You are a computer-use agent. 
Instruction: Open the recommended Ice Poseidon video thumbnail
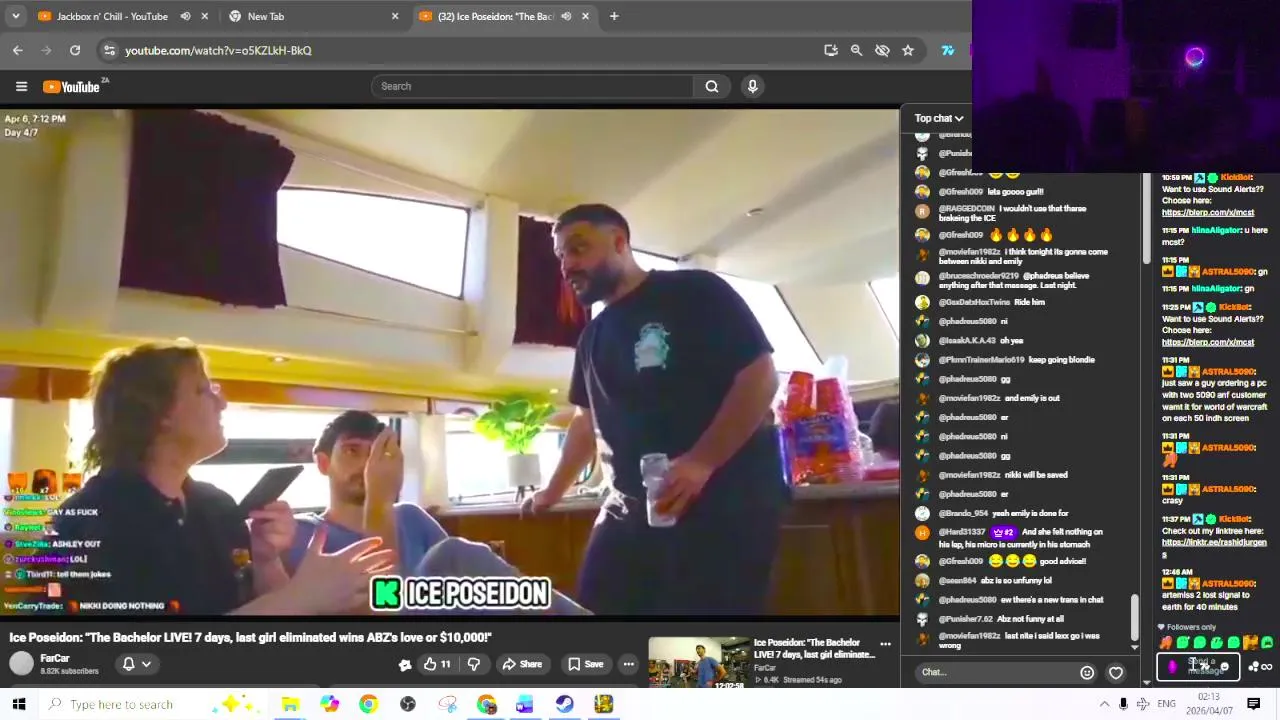(x=698, y=663)
